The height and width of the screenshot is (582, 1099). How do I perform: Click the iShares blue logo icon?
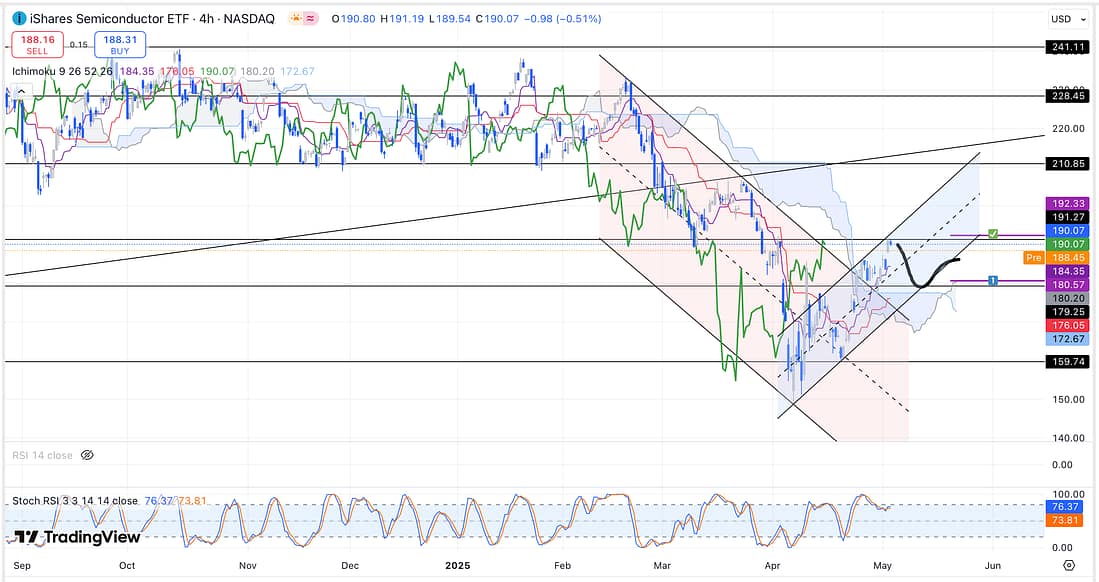pyautogui.click(x=20, y=19)
